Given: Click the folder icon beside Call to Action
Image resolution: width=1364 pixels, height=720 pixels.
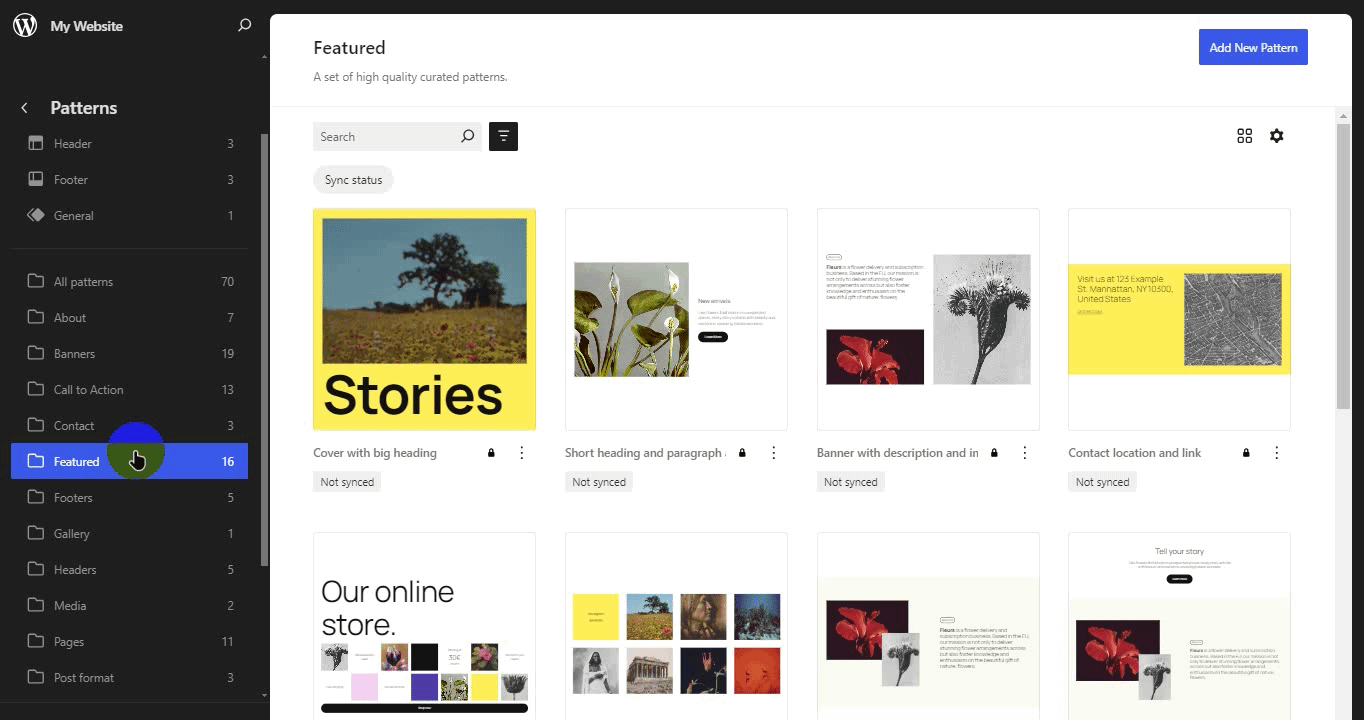Looking at the screenshot, I should pyautogui.click(x=36, y=389).
